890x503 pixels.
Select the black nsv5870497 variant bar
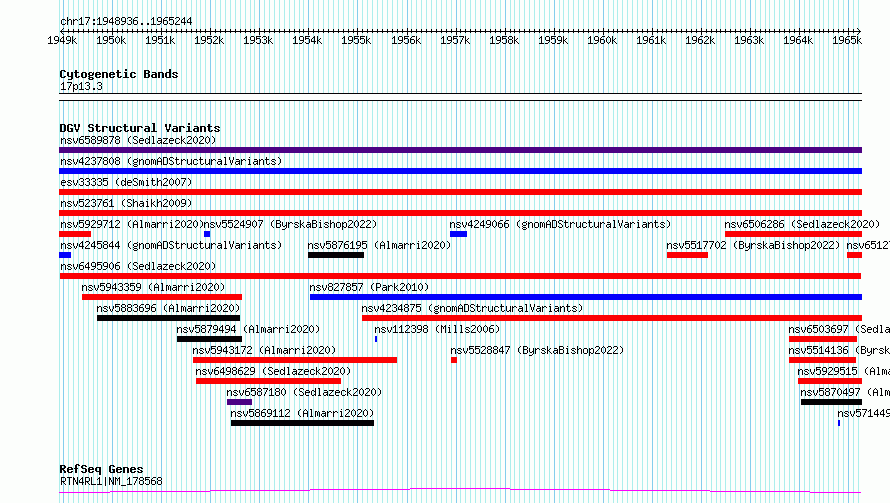click(832, 402)
